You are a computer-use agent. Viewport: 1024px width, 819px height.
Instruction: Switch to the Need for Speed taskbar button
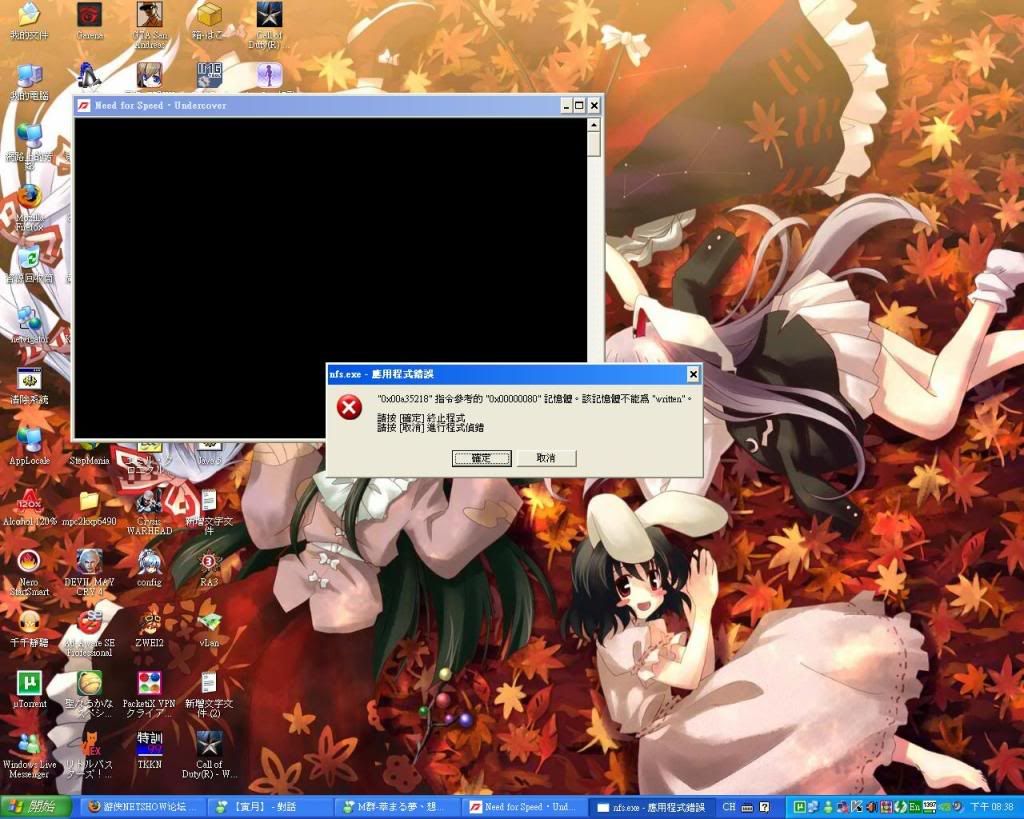coord(526,807)
